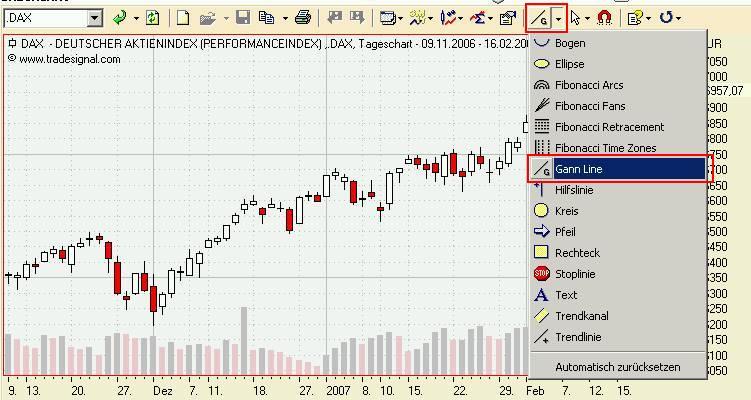Click the copy documents icon
The width and height of the screenshot is (751, 400).
click(x=267, y=18)
